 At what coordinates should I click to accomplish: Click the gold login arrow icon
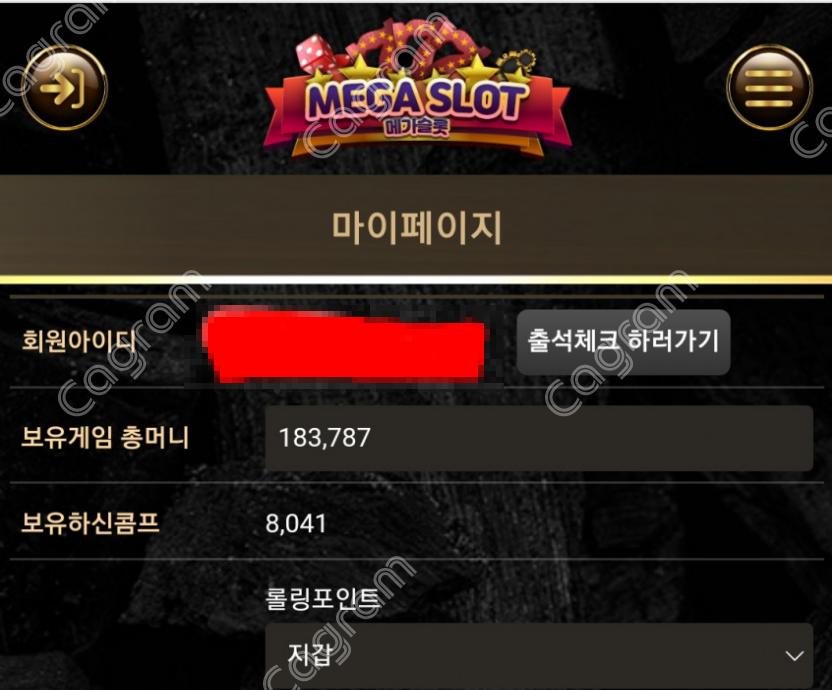[x=64, y=88]
